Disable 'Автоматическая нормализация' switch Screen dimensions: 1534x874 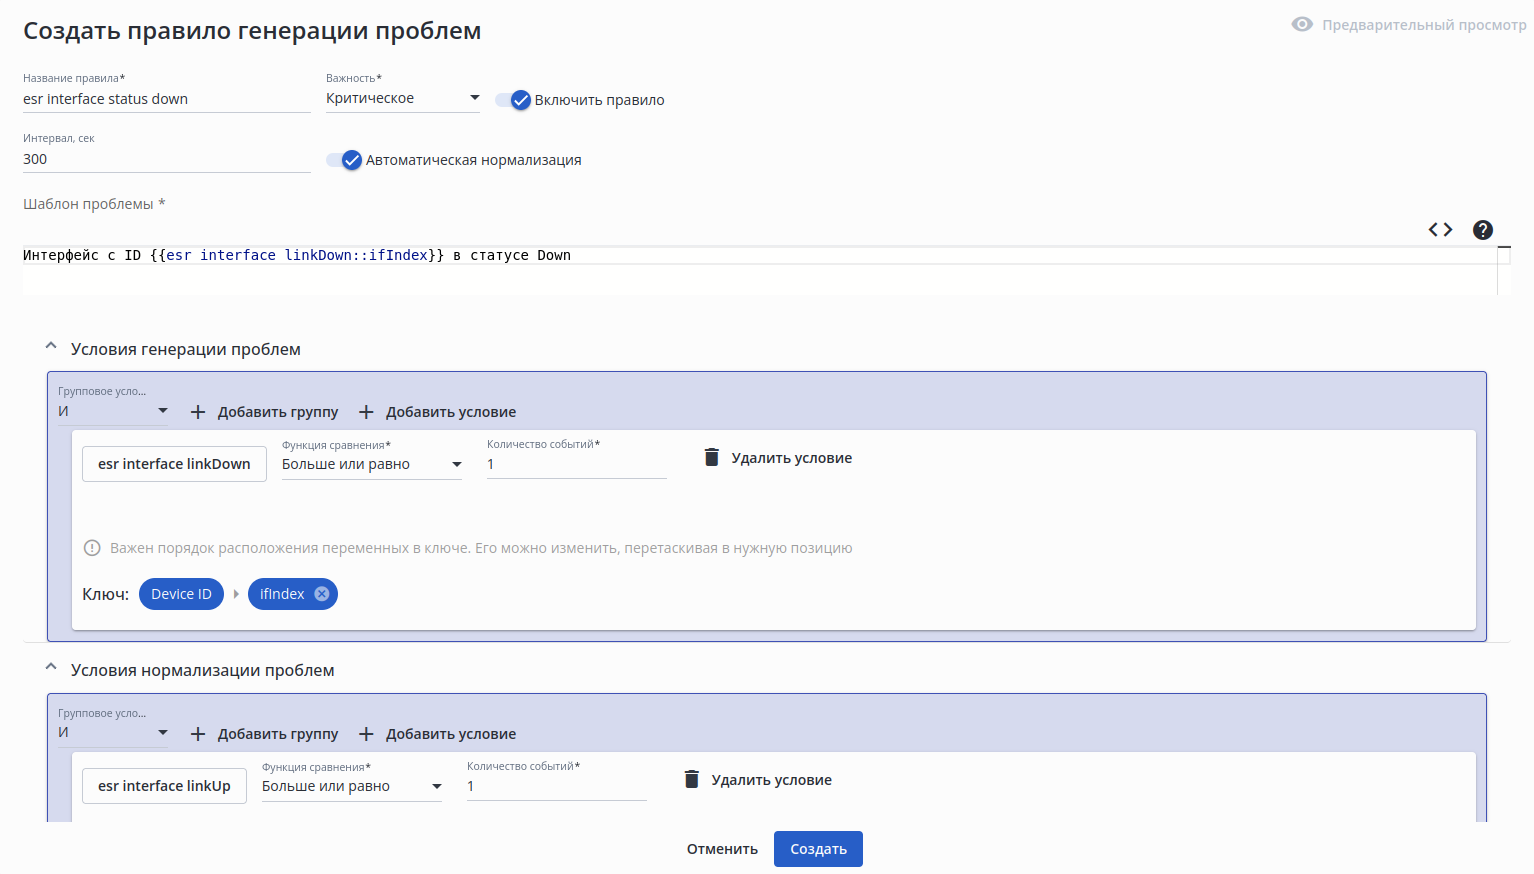[x=343, y=160]
